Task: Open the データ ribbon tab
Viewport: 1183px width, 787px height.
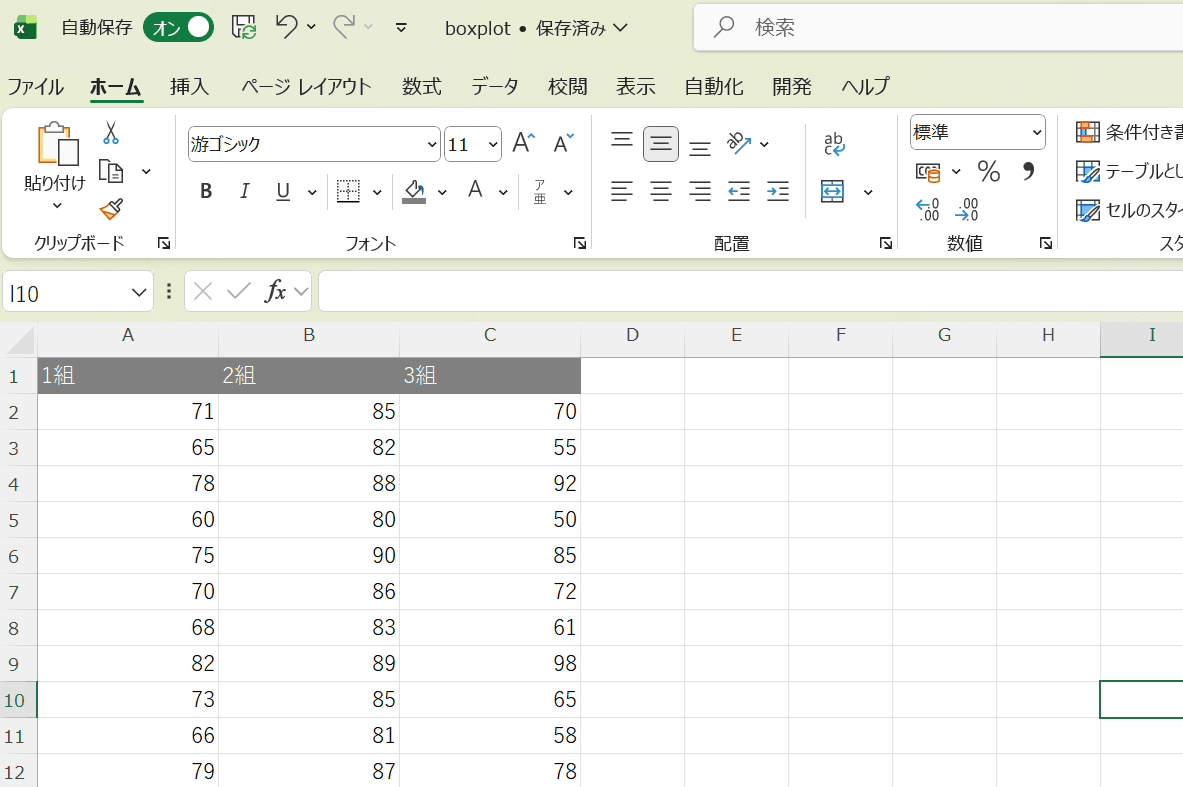Action: click(x=494, y=87)
